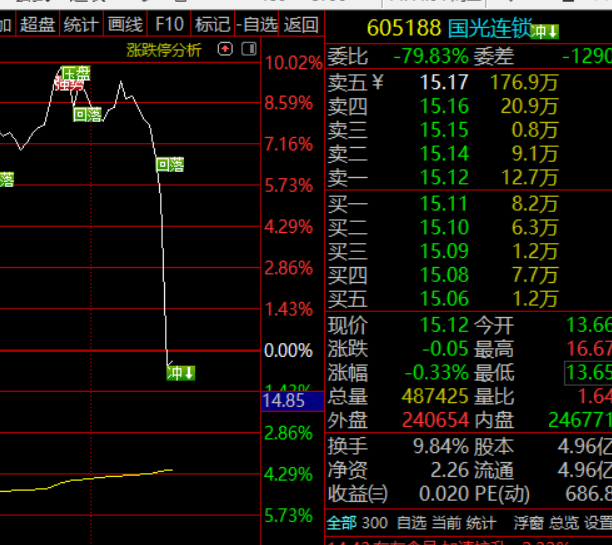Click the 回落 marker near the 5.73% line
The height and width of the screenshot is (545, 612).
(170, 164)
